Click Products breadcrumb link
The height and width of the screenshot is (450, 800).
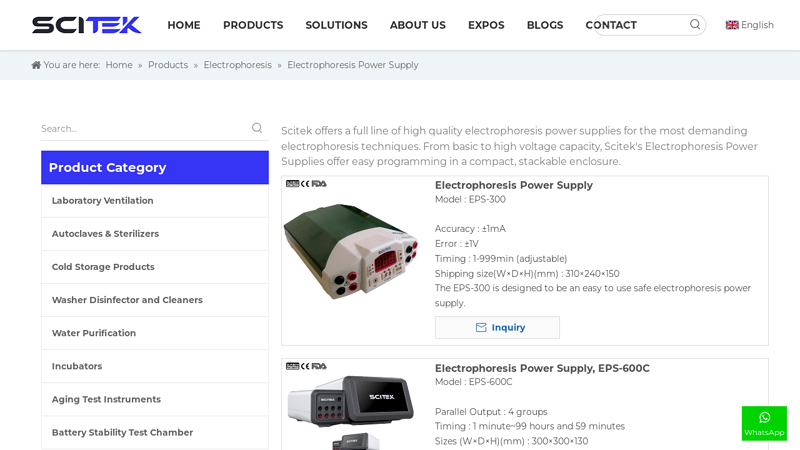click(168, 65)
